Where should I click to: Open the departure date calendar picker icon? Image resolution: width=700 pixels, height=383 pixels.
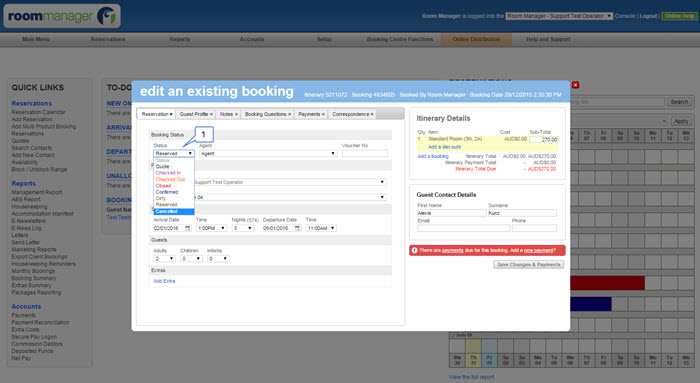pos(297,228)
